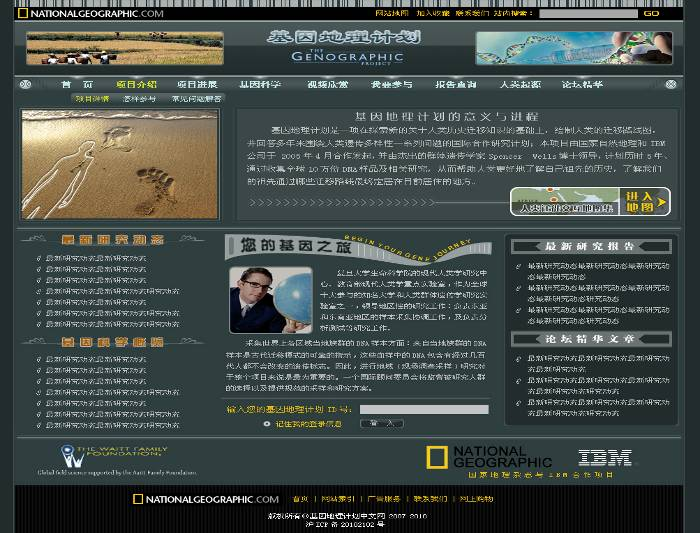Click the footer 广告服务 link

click(x=384, y=499)
